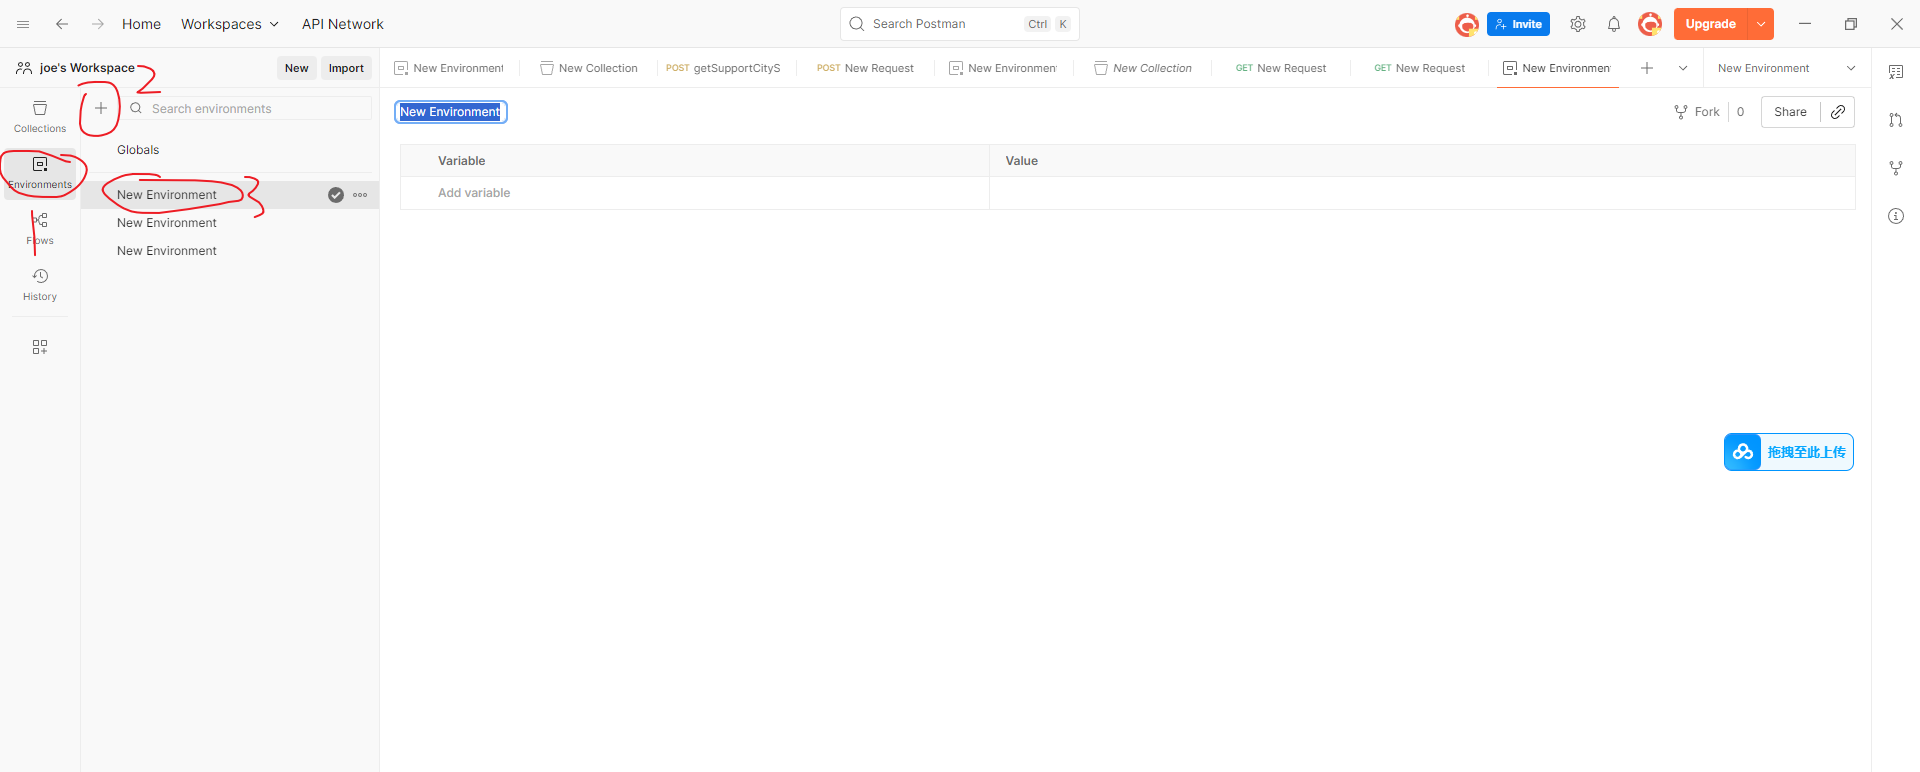Open the info icon in right sidebar
The width and height of the screenshot is (1920, 772).
(x=1896, y=216)
